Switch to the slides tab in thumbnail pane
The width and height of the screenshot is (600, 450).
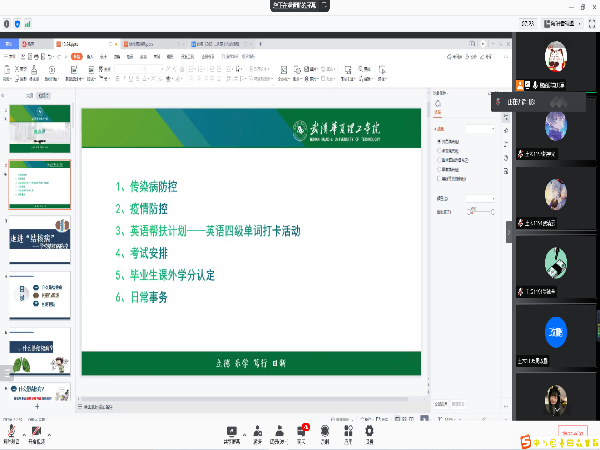[x=42, y=95]
